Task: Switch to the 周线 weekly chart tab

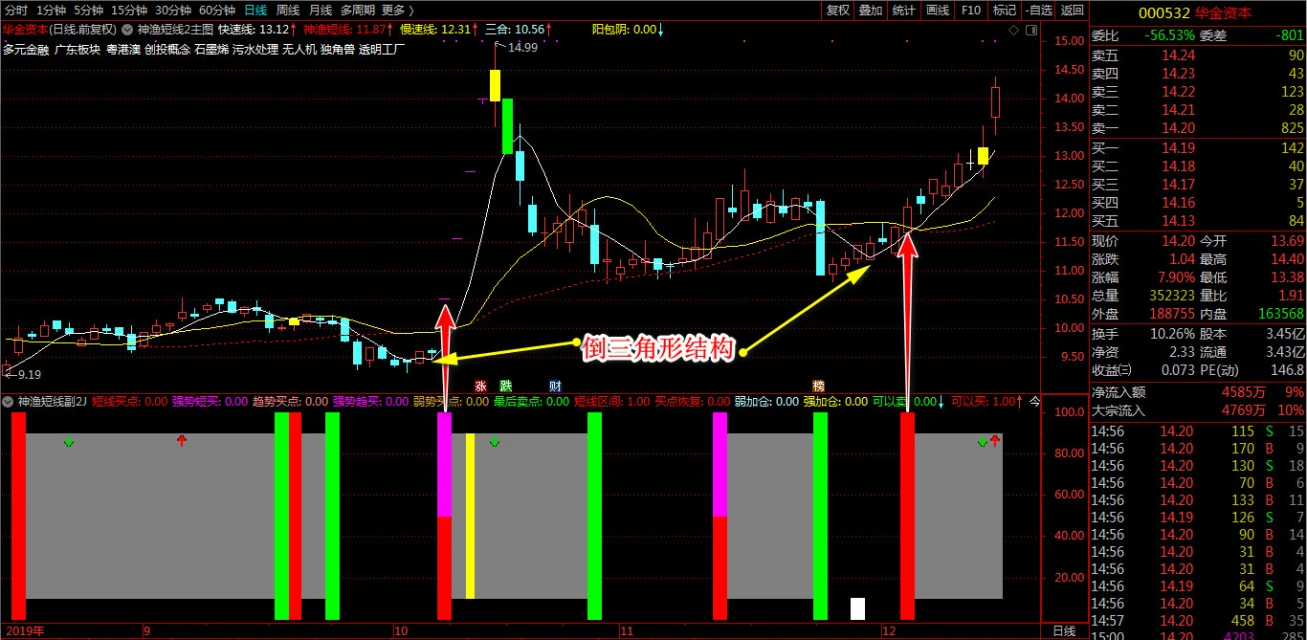Action: coord(288,10)
